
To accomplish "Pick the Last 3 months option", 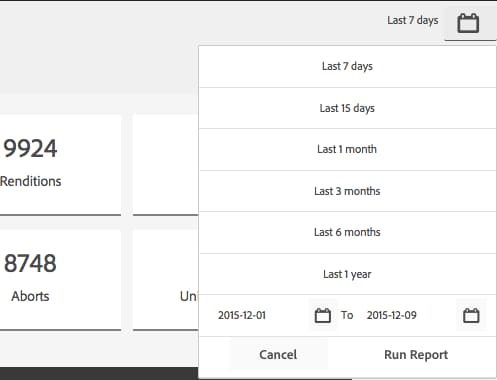I will click(347, 191).
